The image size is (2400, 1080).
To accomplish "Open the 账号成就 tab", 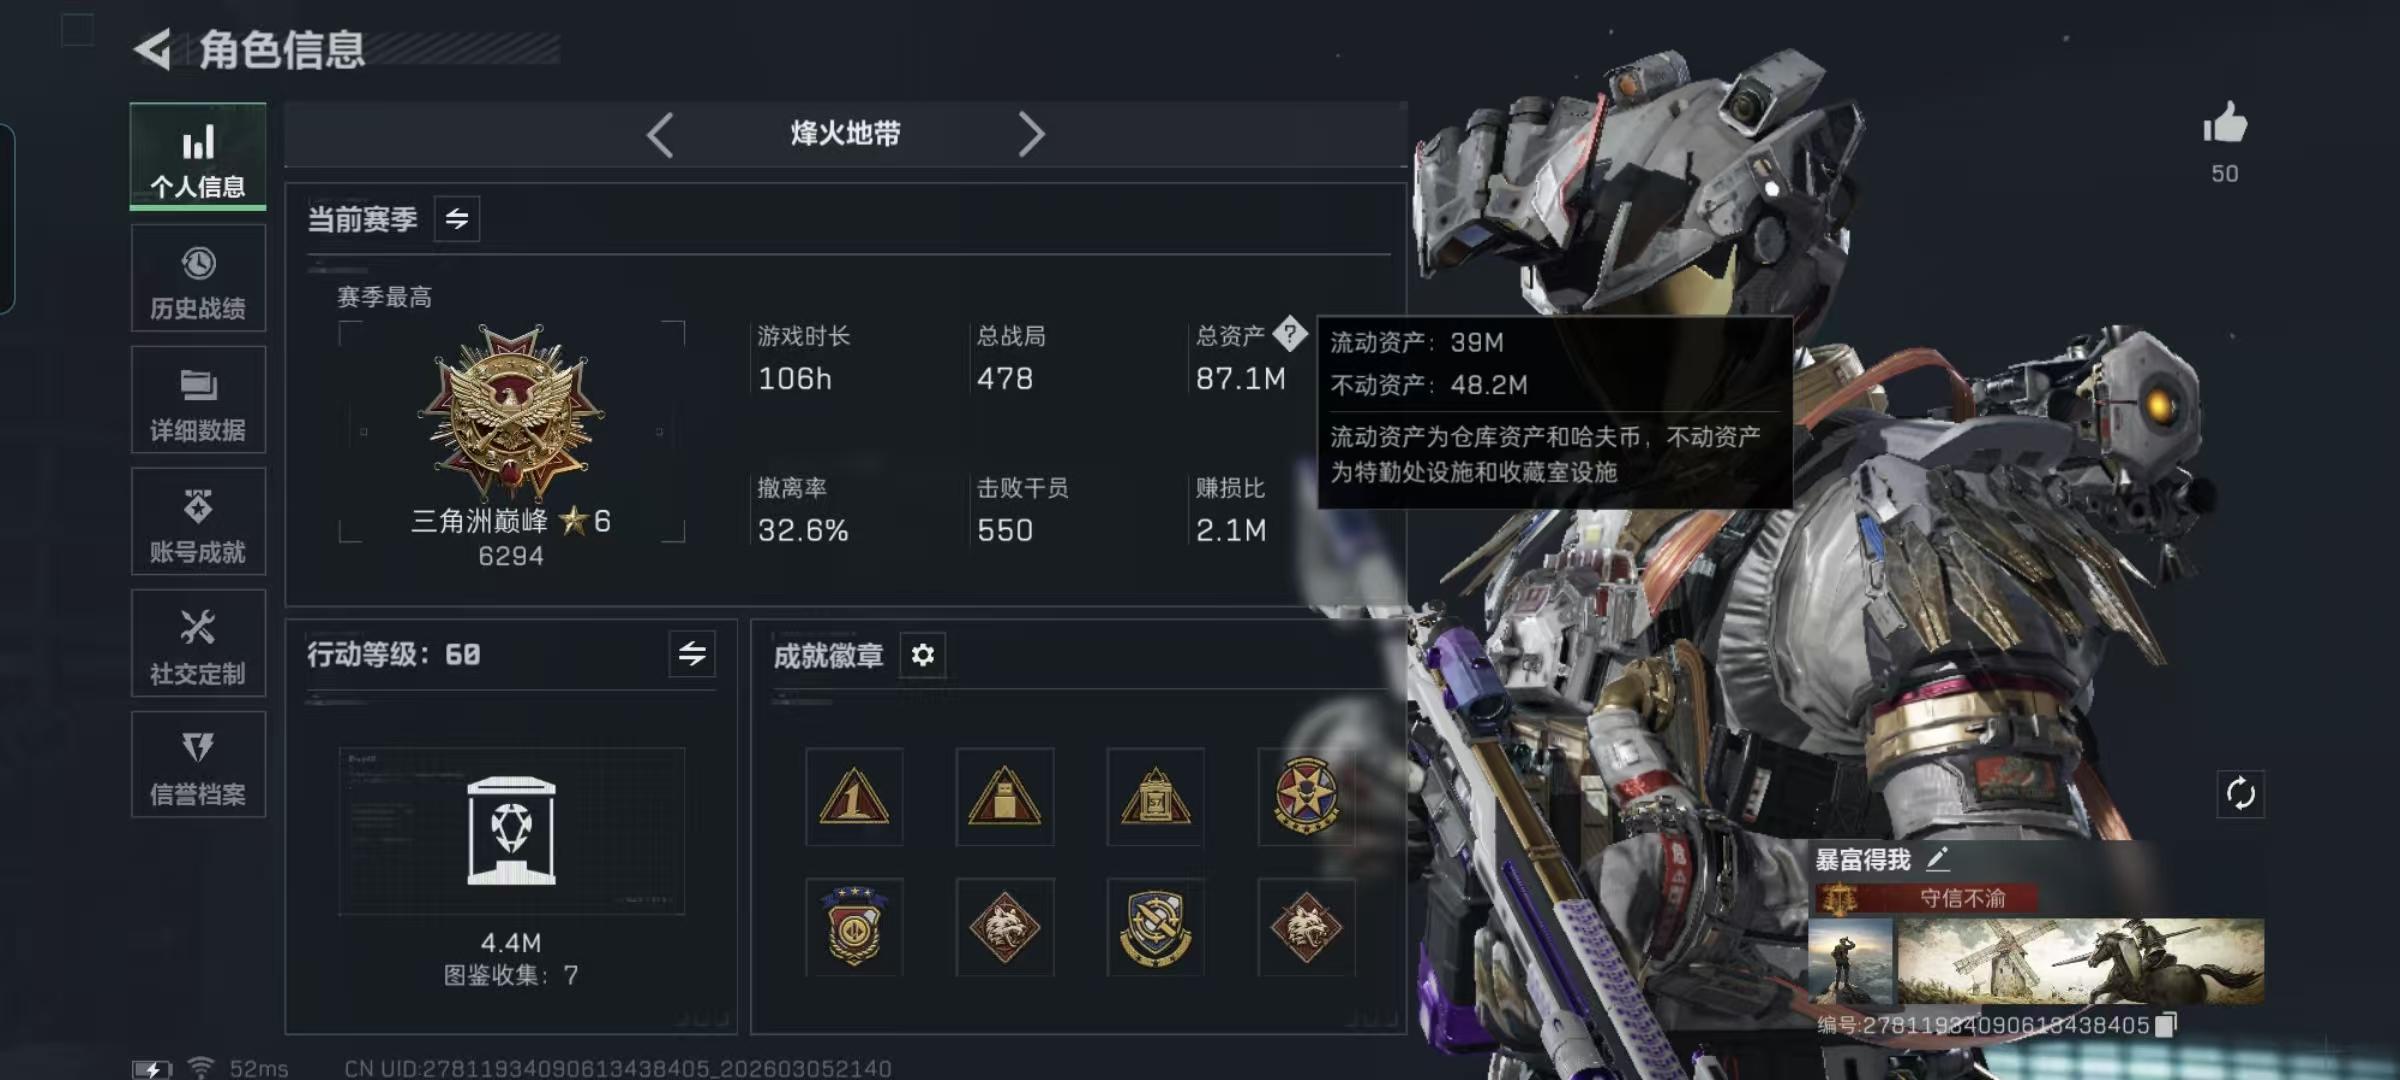I will tap(198, 522).
